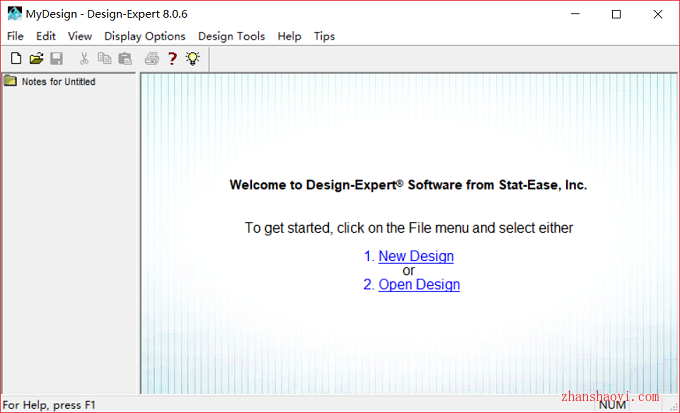The height and width of the screenshot is (413, 680).
Task: Follow the New Design link
Action: coord(416,256)
